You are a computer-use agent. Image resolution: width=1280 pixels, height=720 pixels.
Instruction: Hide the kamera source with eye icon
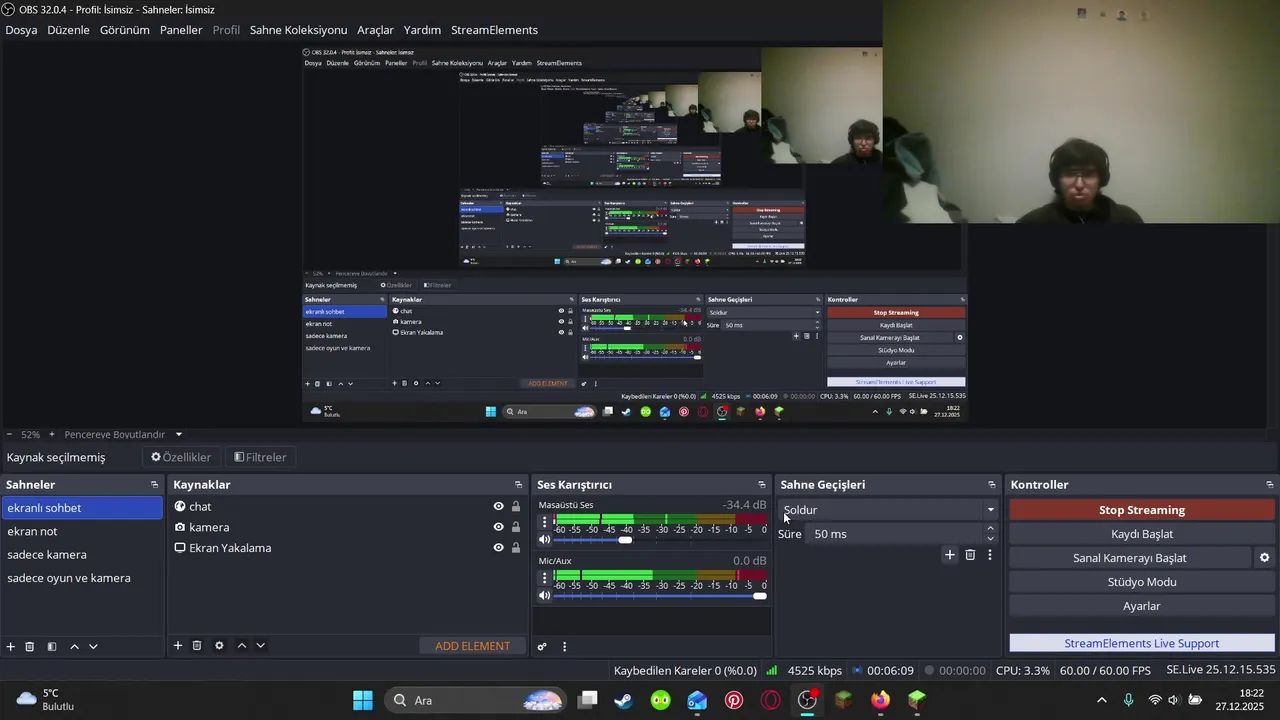[x=498, y=527]
